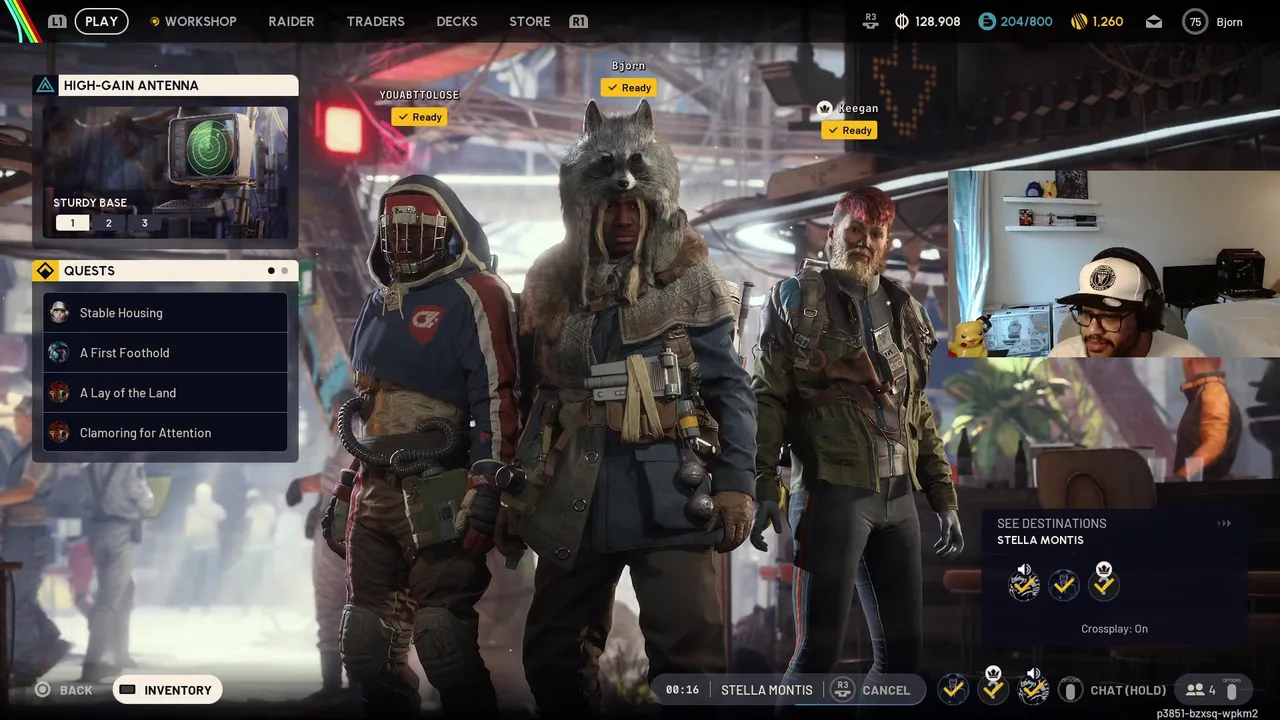Select Sturdy Base level 2

[x=108, y=223]
